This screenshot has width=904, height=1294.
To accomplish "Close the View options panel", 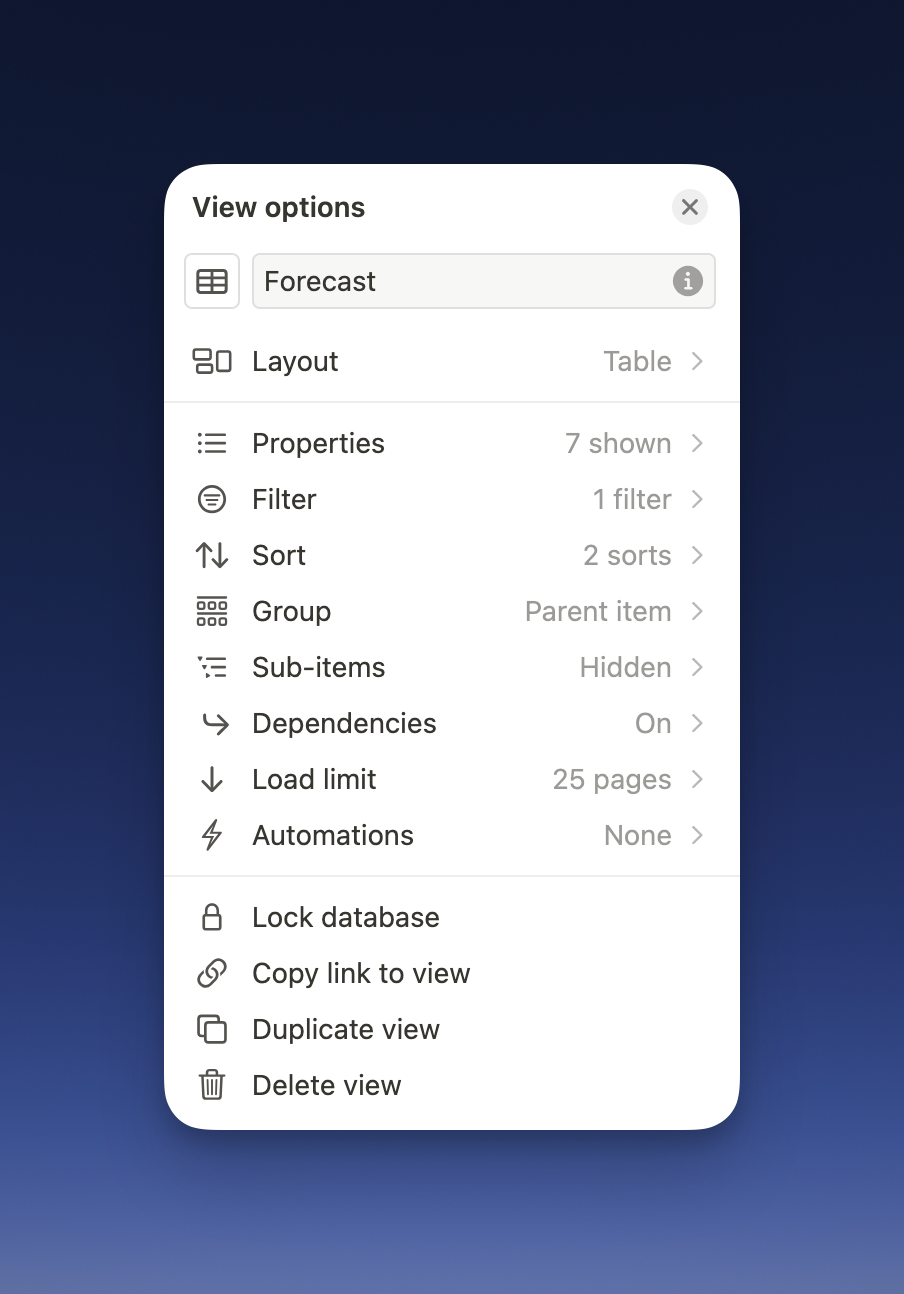I will pos(690,207).
